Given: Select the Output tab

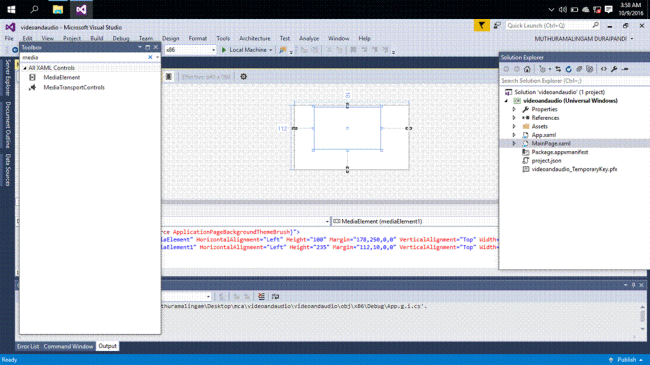Looking at the screenshot, I should 107,346.
